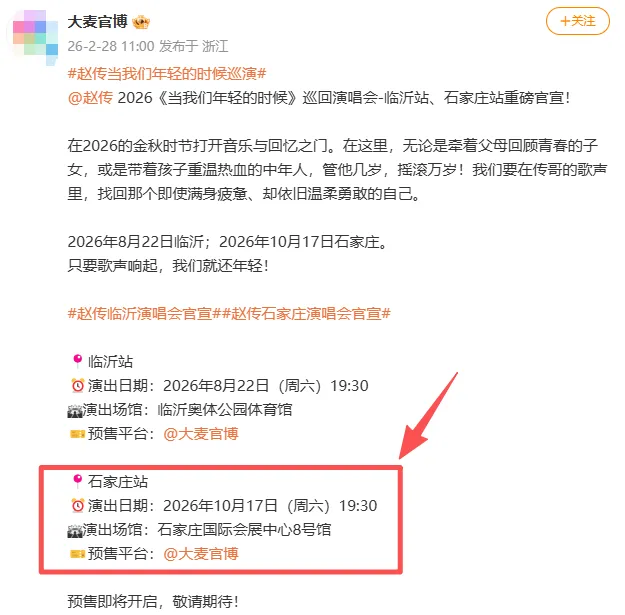625x615 pixels.
Task: Click the 预售即将开启 closing text line
Action: pyautogui.click(x=153, y=601)
